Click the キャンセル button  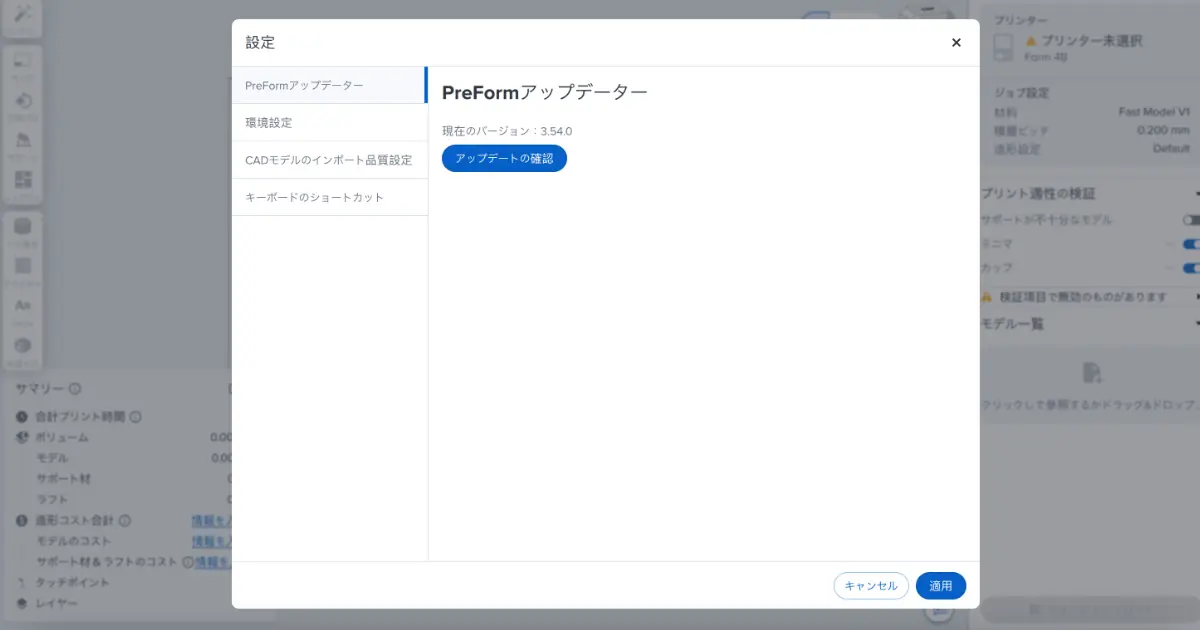(871, 586)
